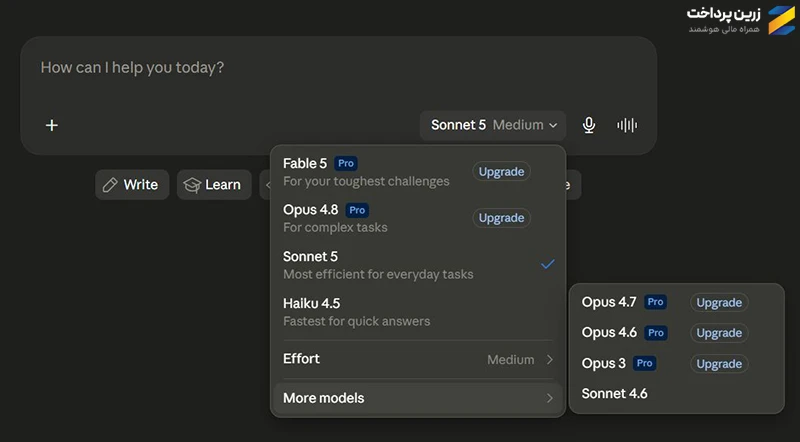The width and height of the screenshot is (800, 442).
Task: Click the Pro badge beside Opus 4.8
Action: [x=357, y=210]
